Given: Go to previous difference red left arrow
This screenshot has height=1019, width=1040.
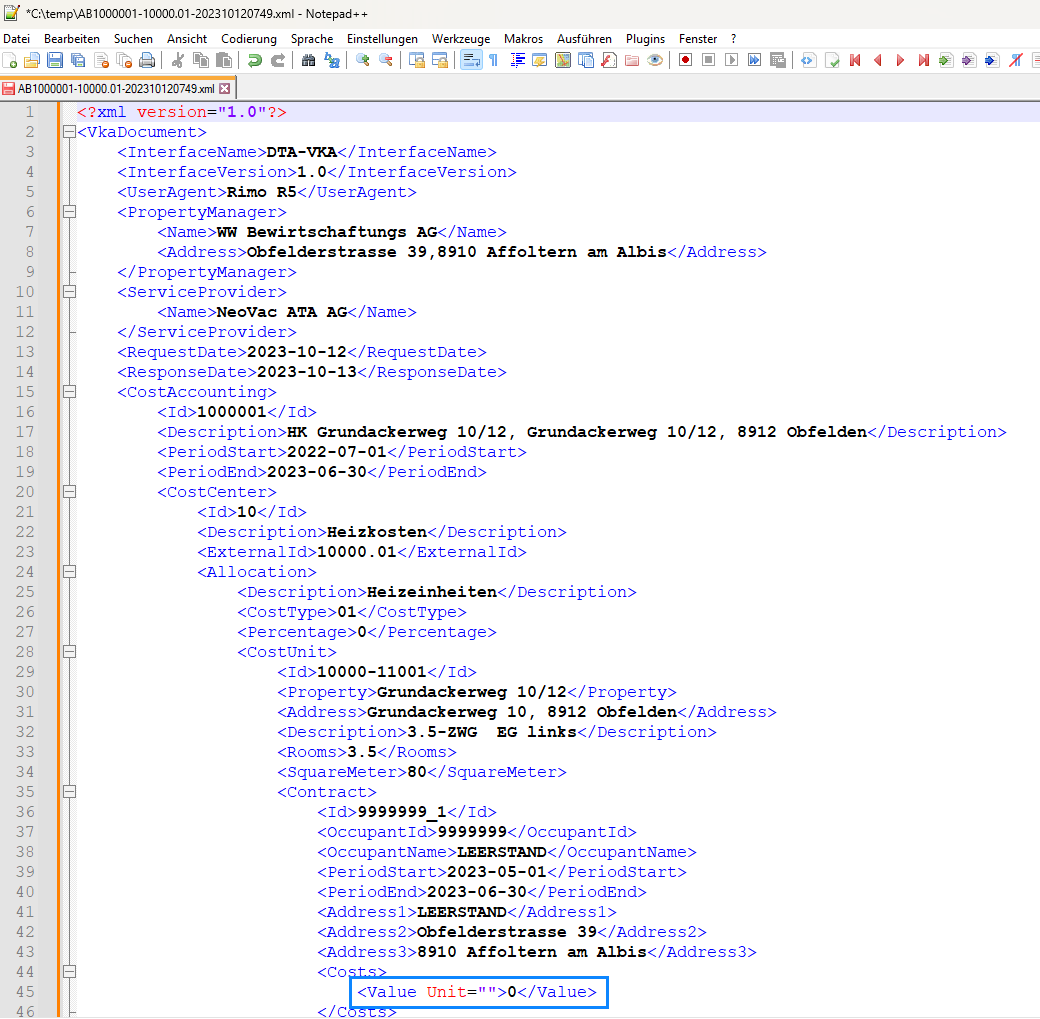Looking at the screenshot, I should pos(878,61).
